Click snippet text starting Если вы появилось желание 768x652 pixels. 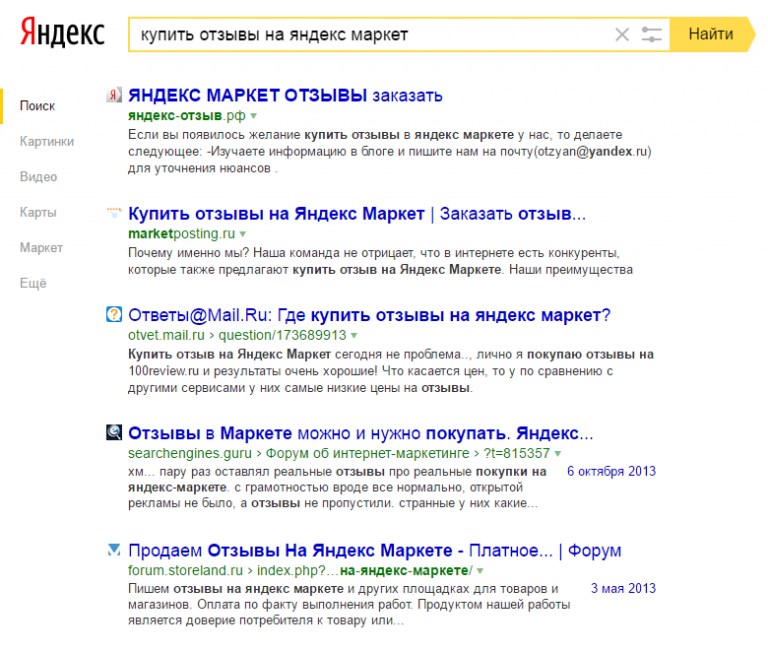389,151
